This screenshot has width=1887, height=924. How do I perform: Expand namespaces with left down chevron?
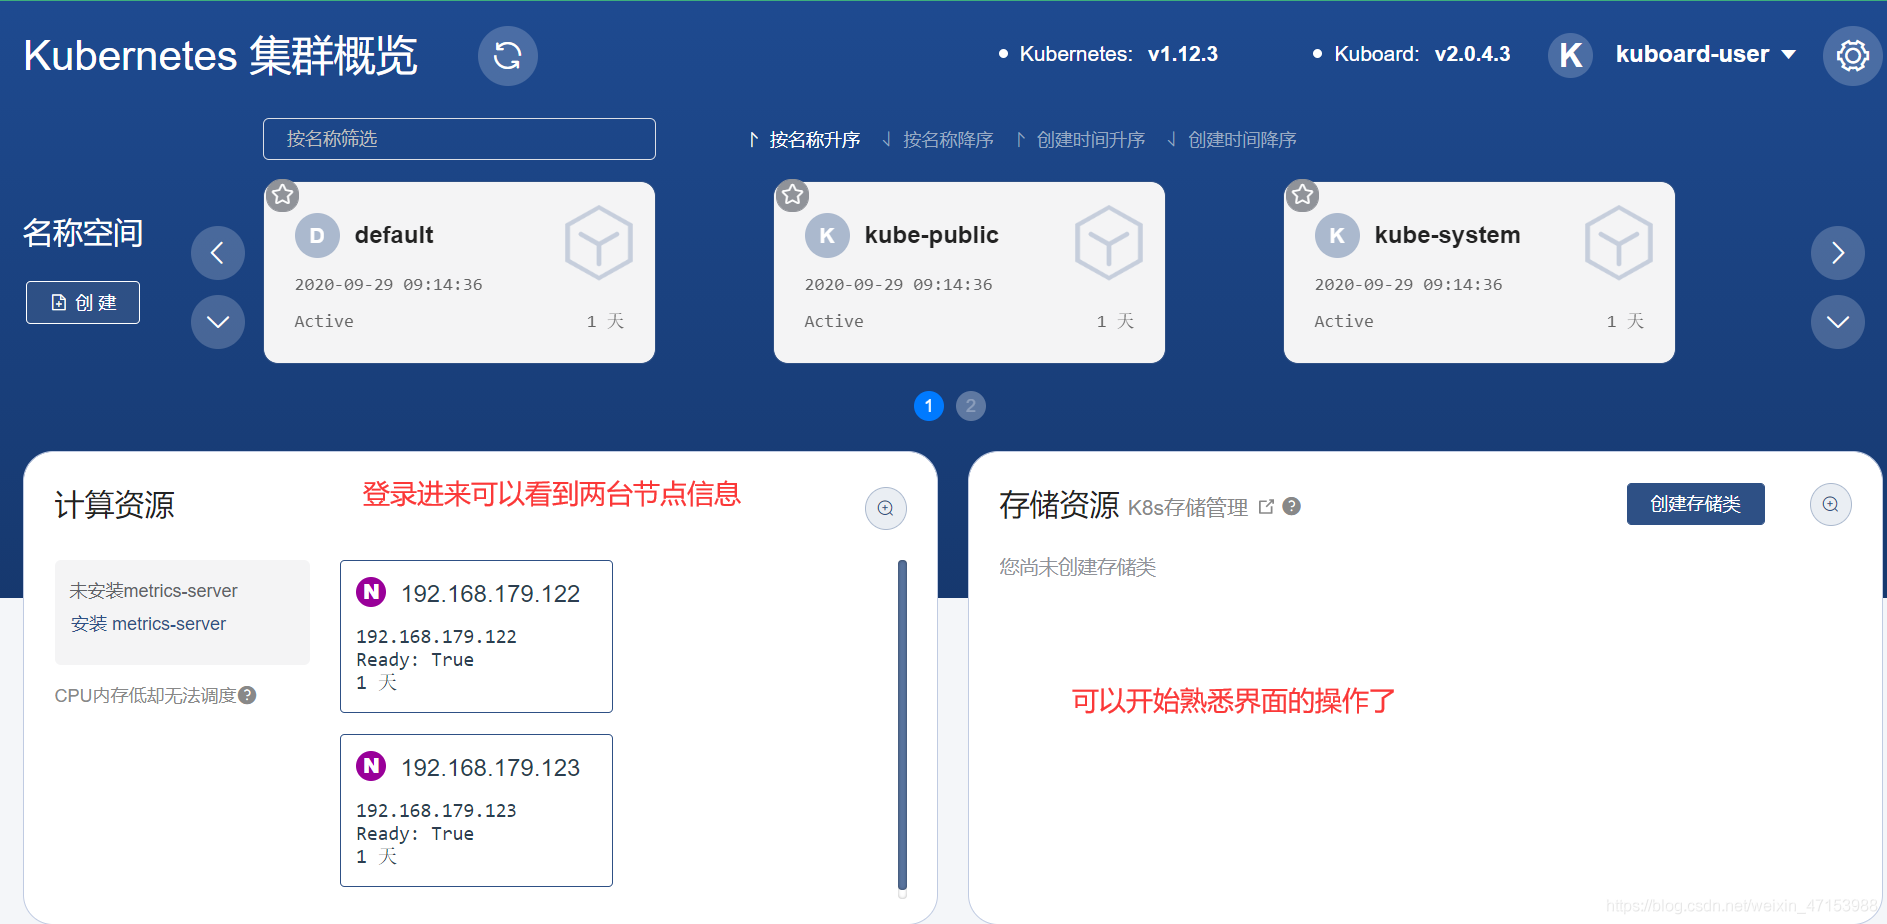pos(218,322)
